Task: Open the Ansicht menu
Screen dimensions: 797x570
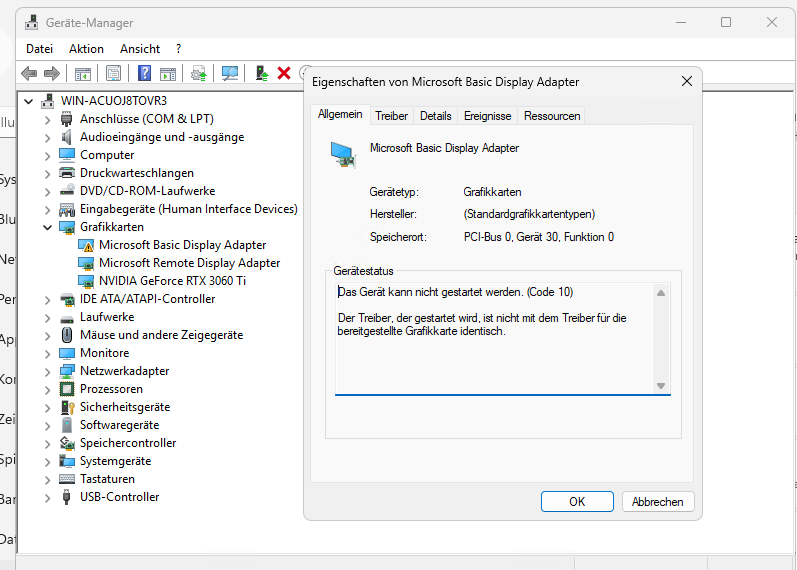Action: (x=140, y=49)
